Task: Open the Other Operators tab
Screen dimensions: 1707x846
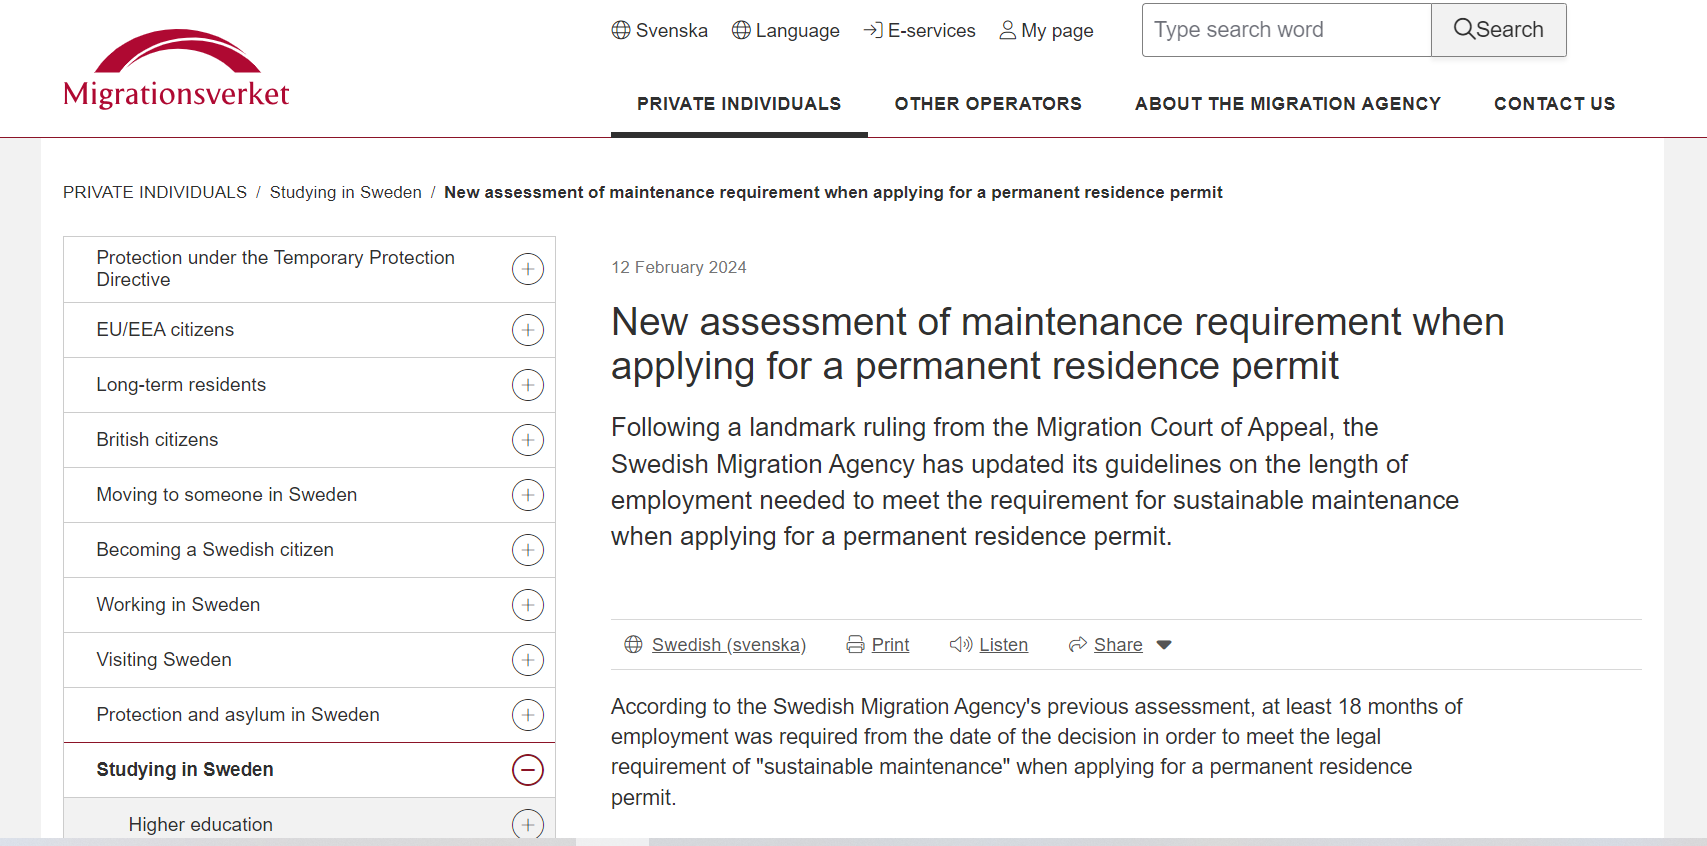Action: 988,104
